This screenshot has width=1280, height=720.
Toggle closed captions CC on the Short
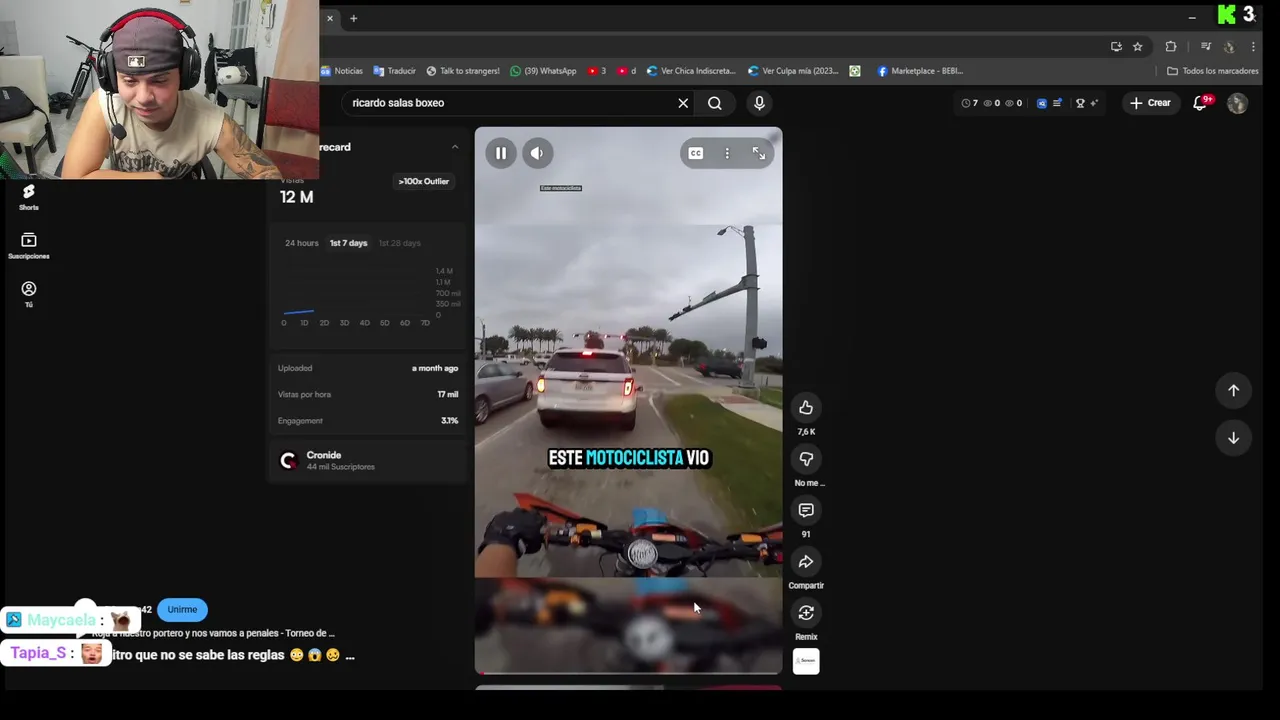[x=696, y=153]
